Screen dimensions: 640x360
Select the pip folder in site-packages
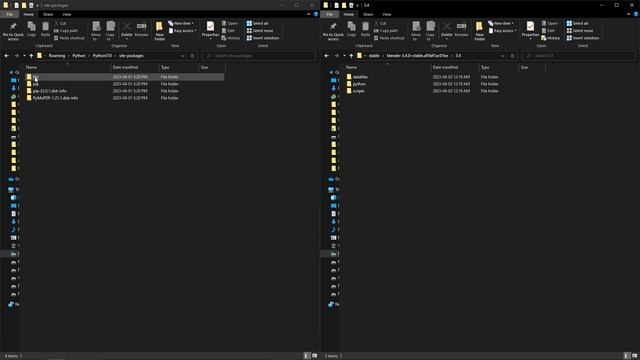(36, 84)
